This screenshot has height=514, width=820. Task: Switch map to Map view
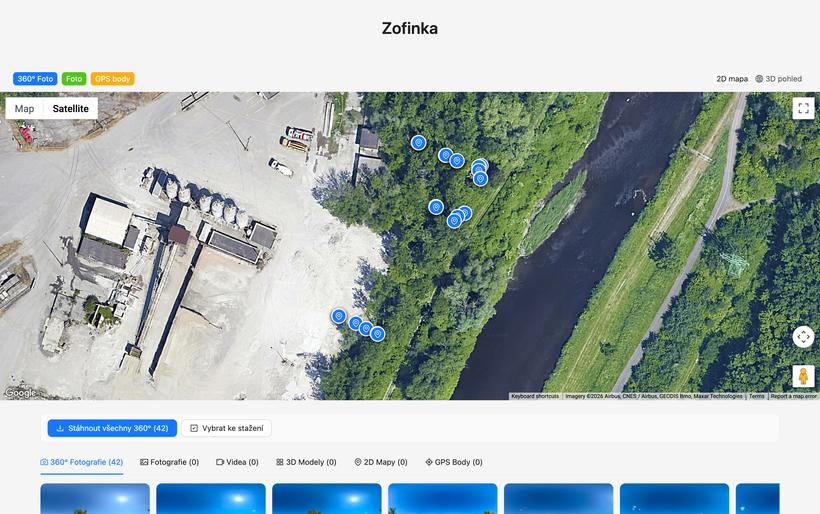pyautogui.click(x=25, y=109)
